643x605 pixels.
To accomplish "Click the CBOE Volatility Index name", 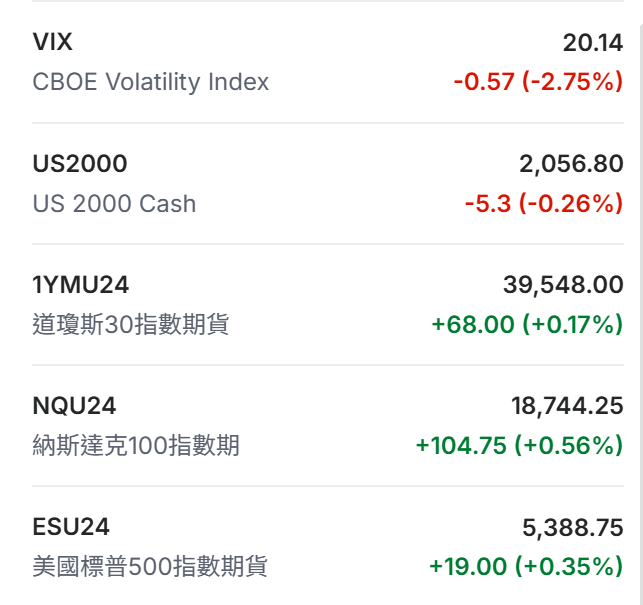I will 151,82.
